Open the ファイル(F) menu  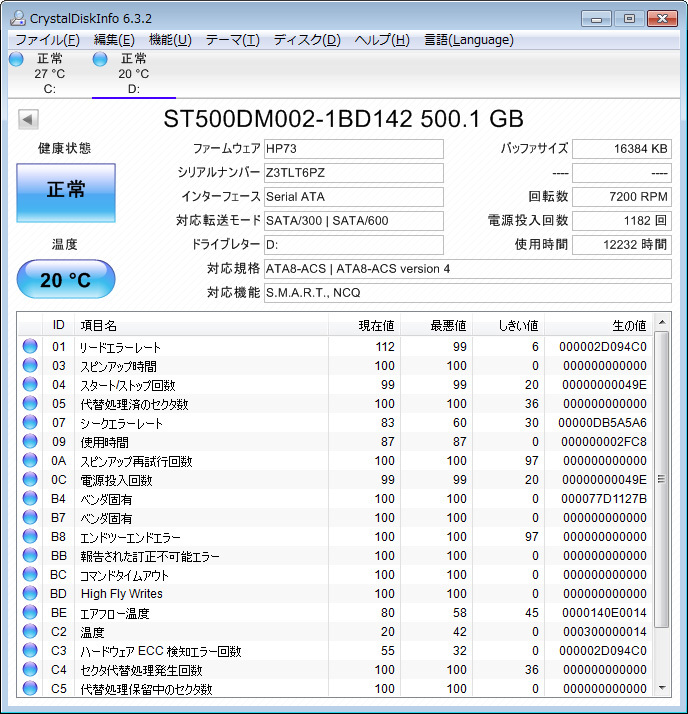point(46,40)
